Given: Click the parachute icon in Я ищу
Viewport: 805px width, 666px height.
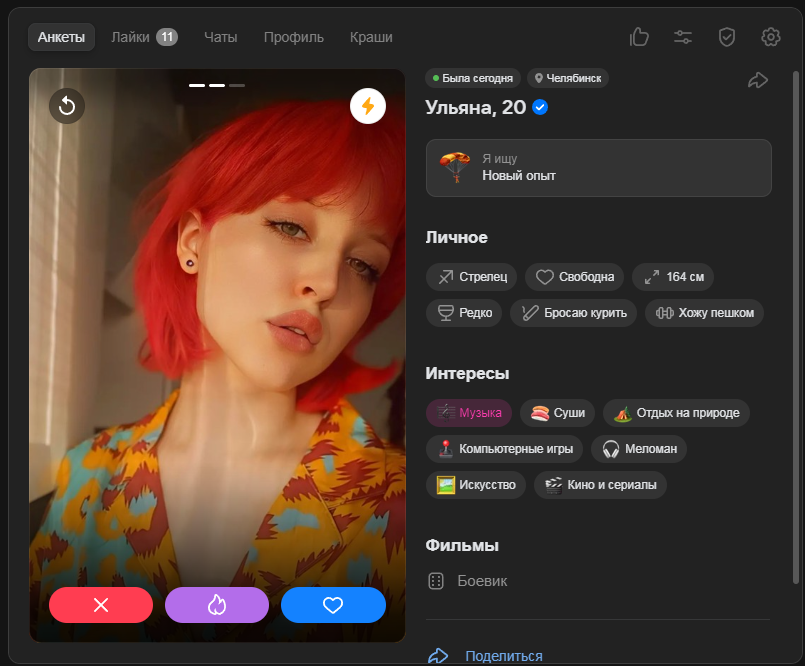Looking at the screenshot, I should [x=455, y=167].
